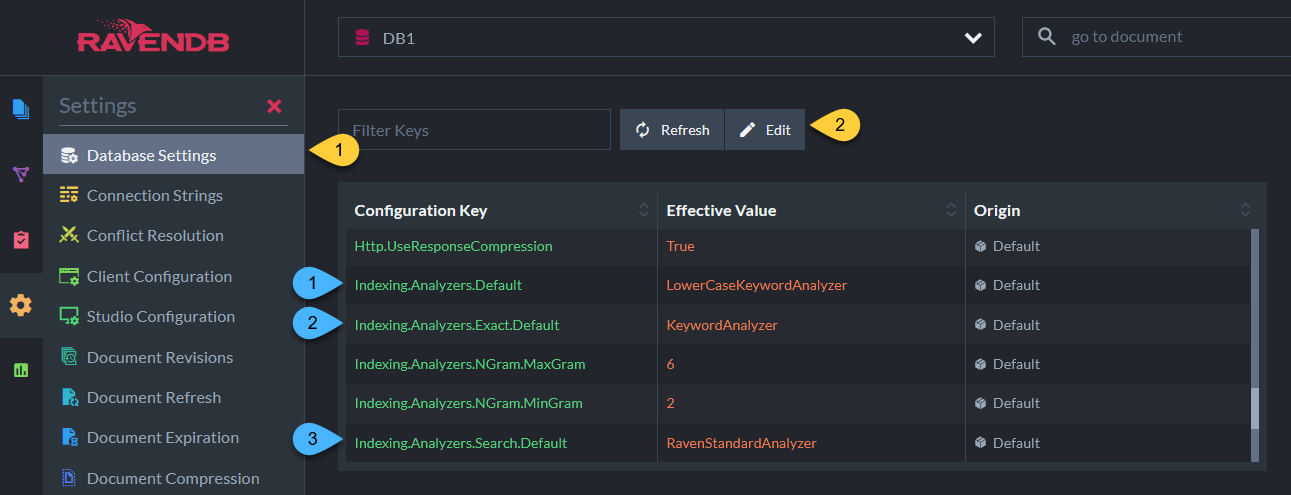Click the RavenDB logo
This screenshot has height=495, width=1291.
(x=151, y=36)
